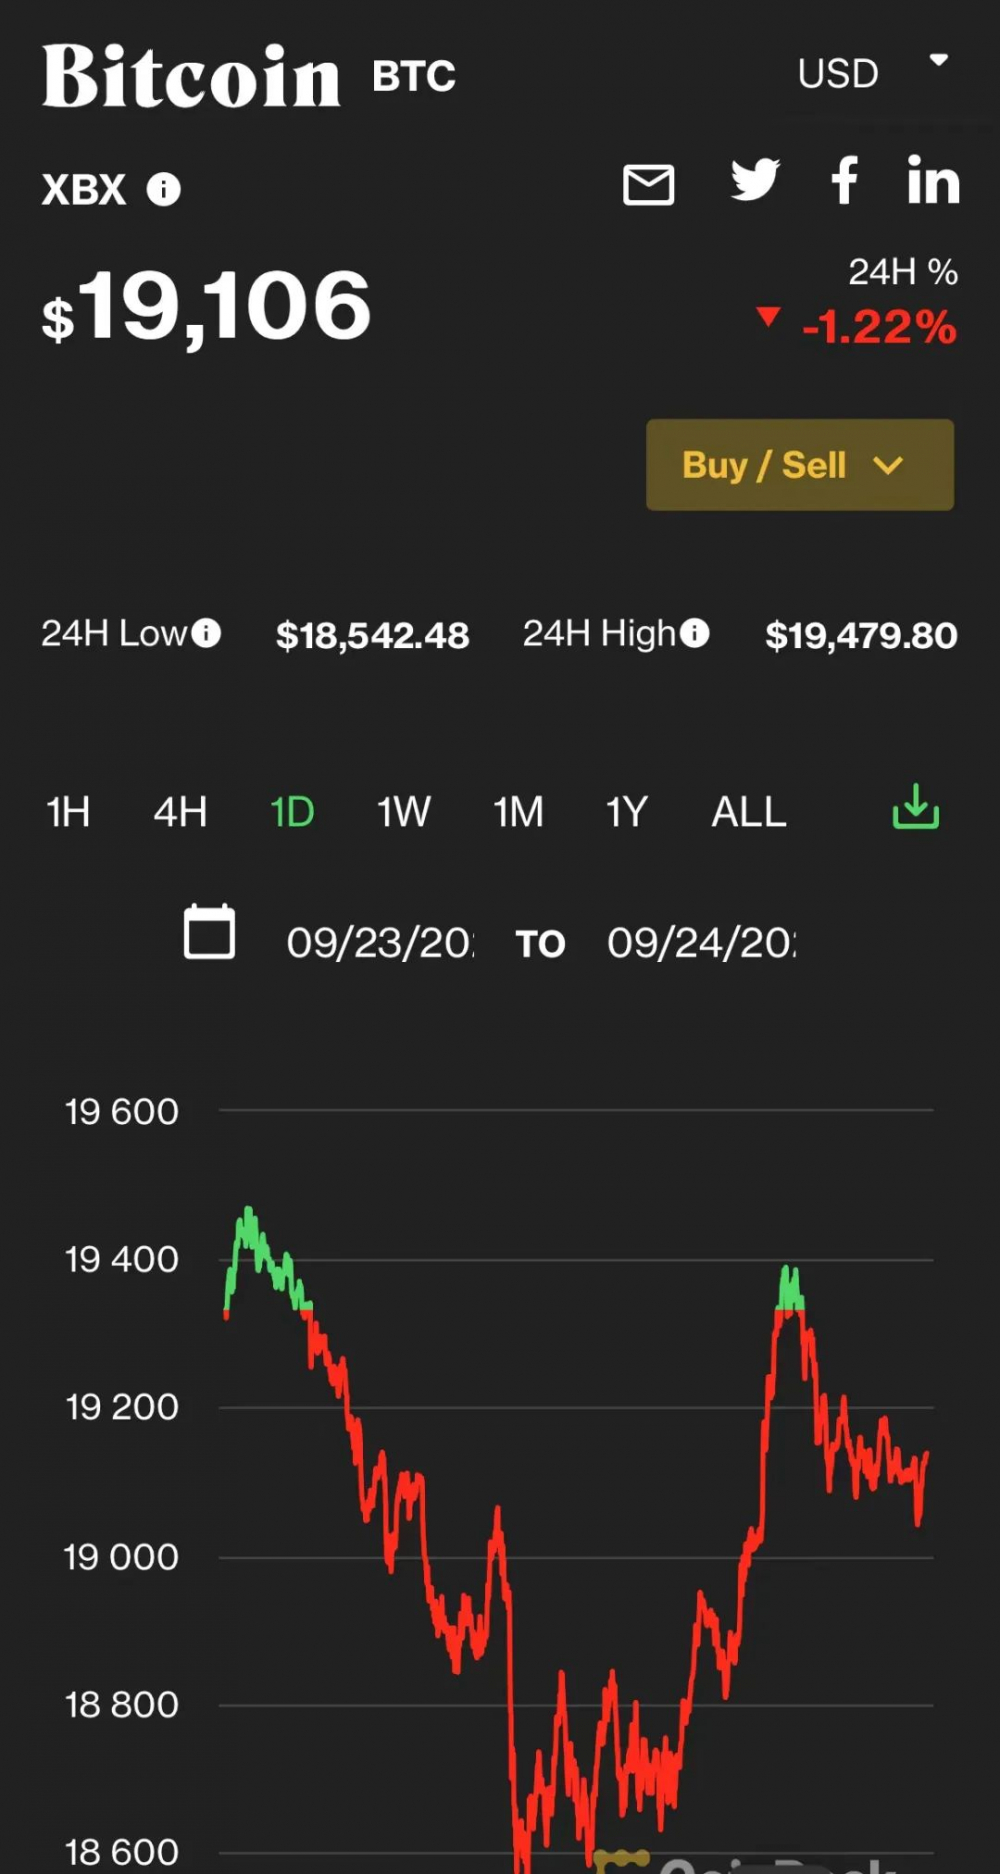
Task: Edit the end date 09/24 field
Action: [x=701, y=943]
